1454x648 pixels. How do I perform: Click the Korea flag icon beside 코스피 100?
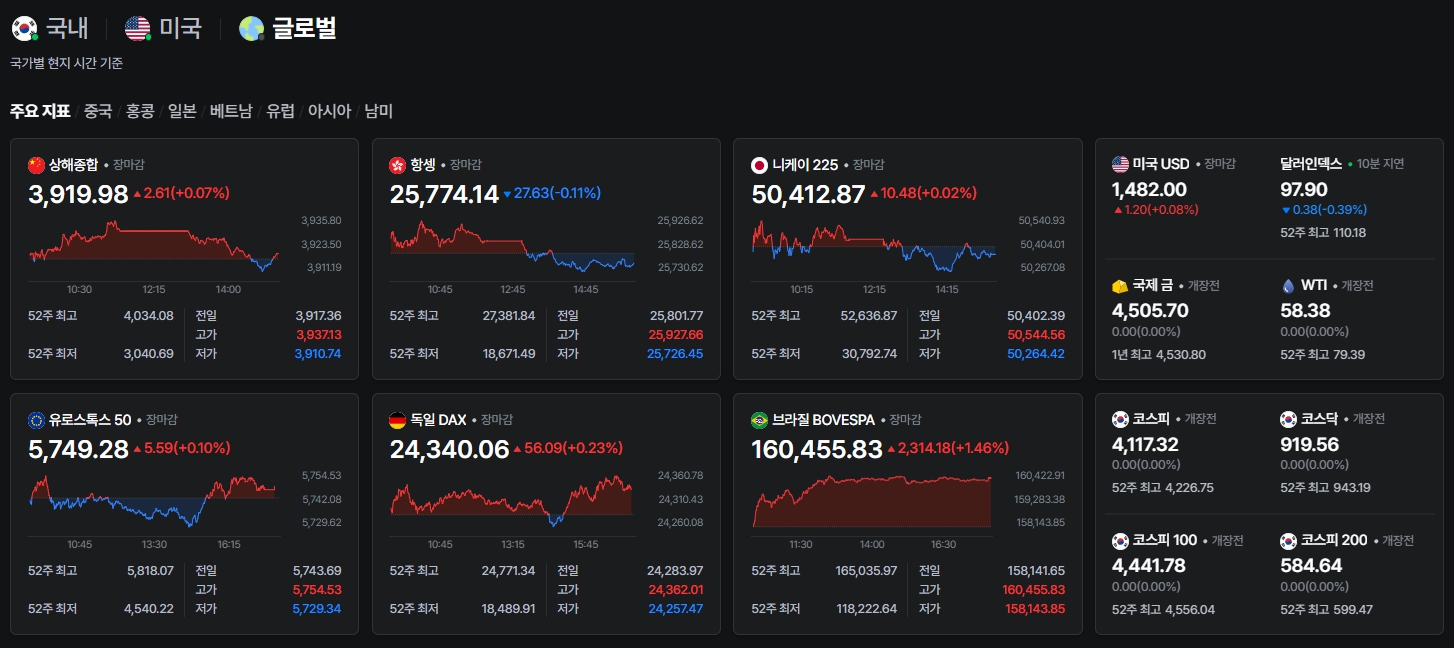coord(1120,541)
